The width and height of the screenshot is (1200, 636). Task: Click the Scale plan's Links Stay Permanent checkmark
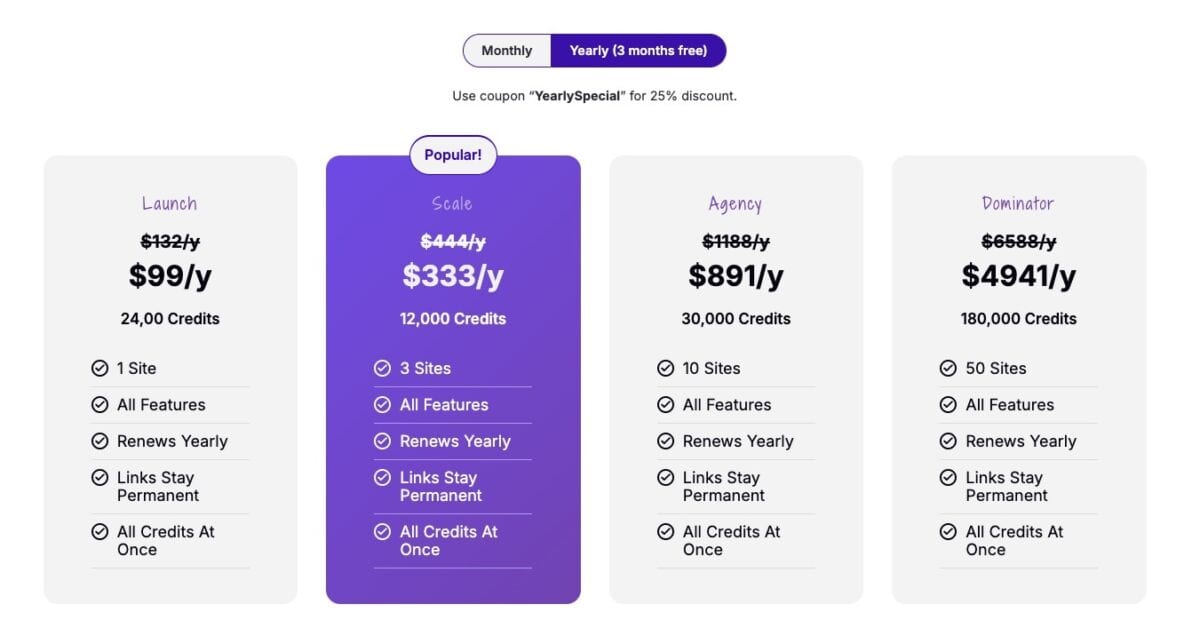pos(382,478)
